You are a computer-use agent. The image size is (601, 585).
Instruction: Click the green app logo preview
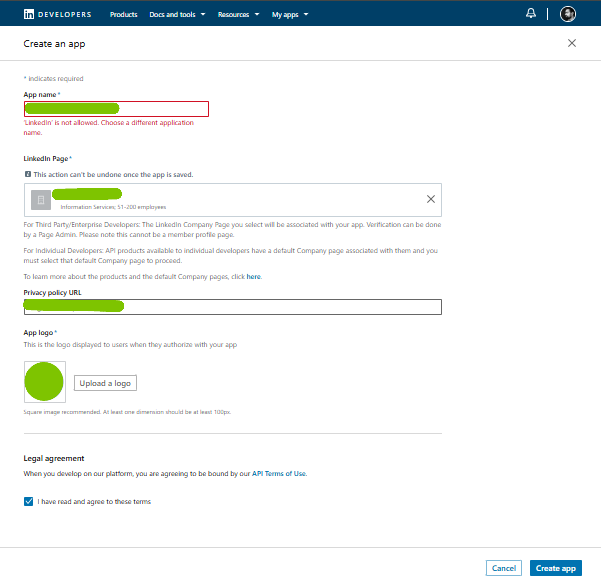coord(44,382)
